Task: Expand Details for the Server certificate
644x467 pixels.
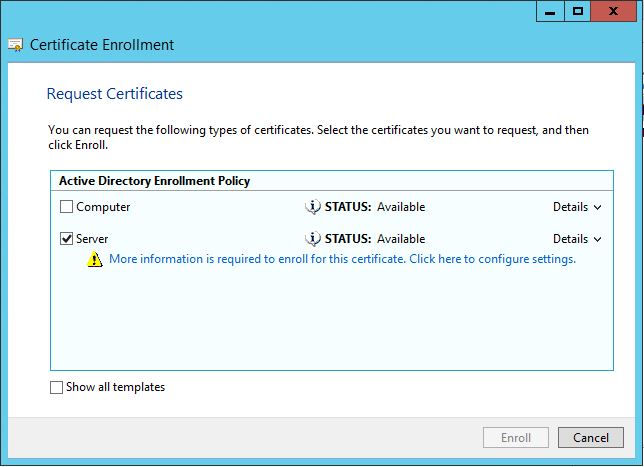Action: [x=577, y=239]
